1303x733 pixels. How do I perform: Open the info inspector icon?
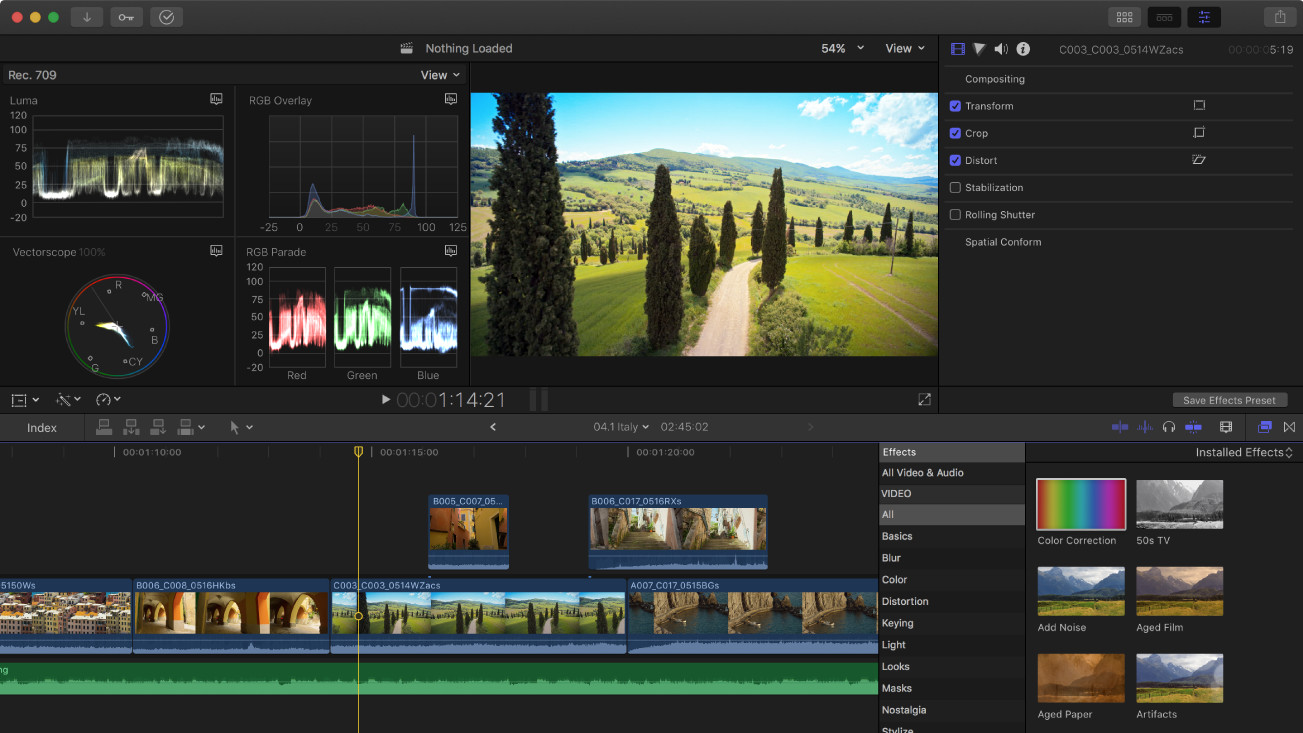point(1023,49)
